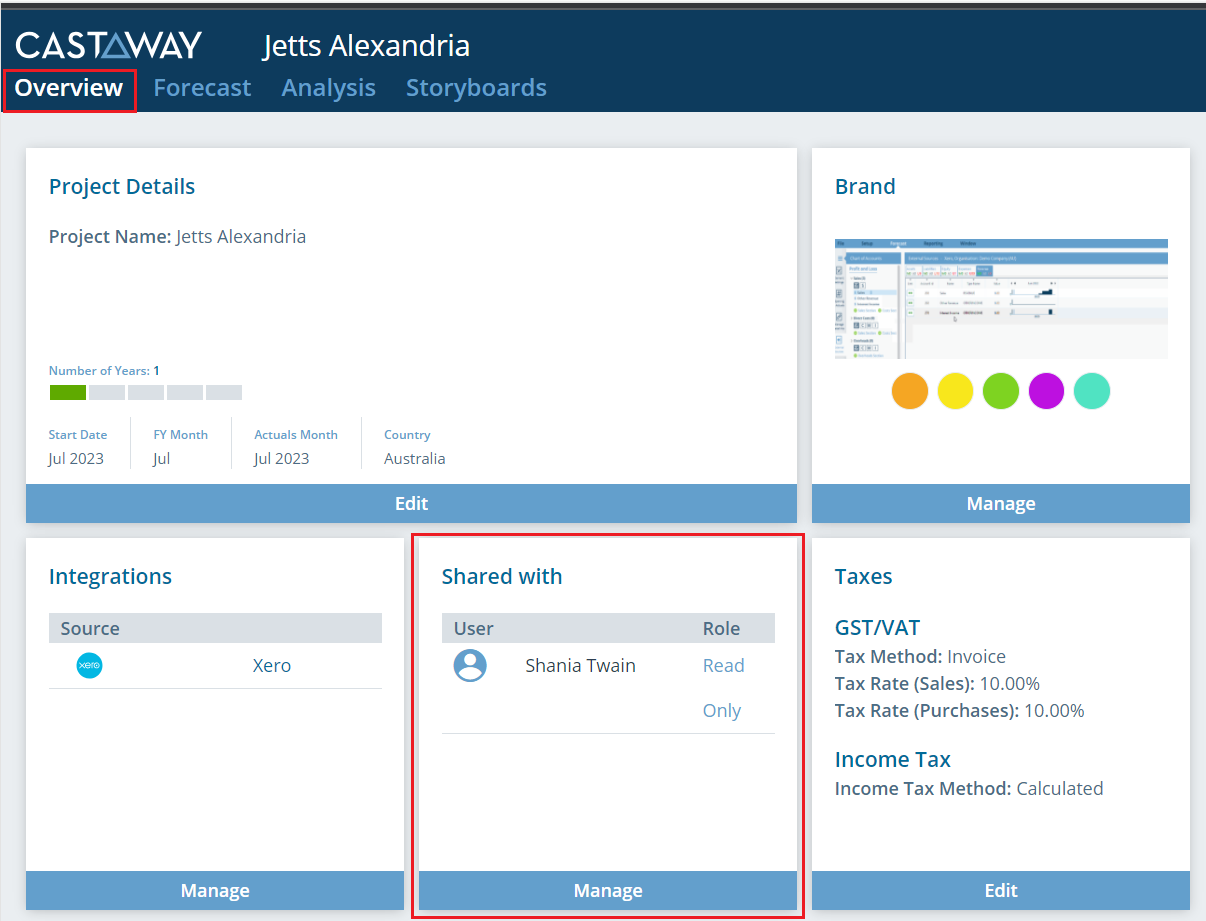Click the User column header
1206x921 pixels.
pyautogui.click(x=474, y=628)
